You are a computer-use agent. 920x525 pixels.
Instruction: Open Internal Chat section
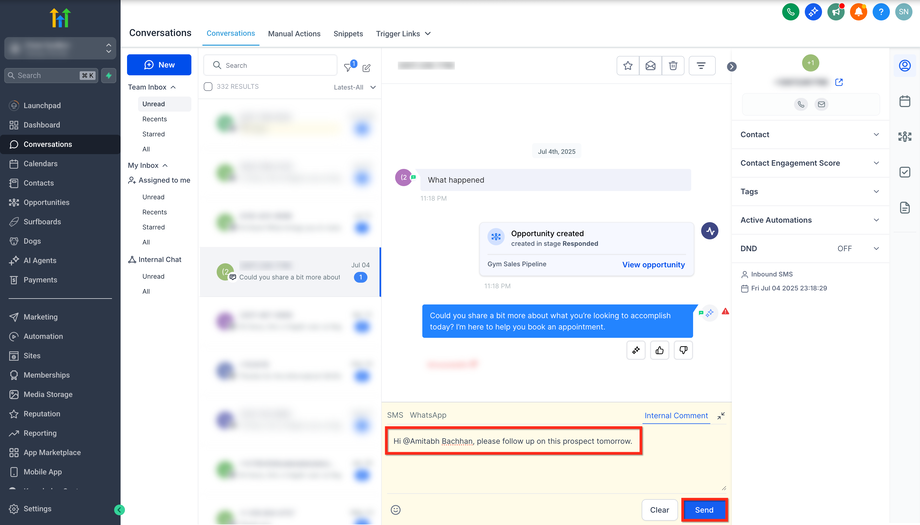click(155, 259)
